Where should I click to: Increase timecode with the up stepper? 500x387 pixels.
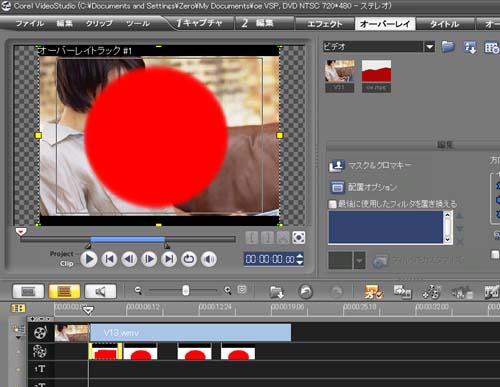coord(300,256)
